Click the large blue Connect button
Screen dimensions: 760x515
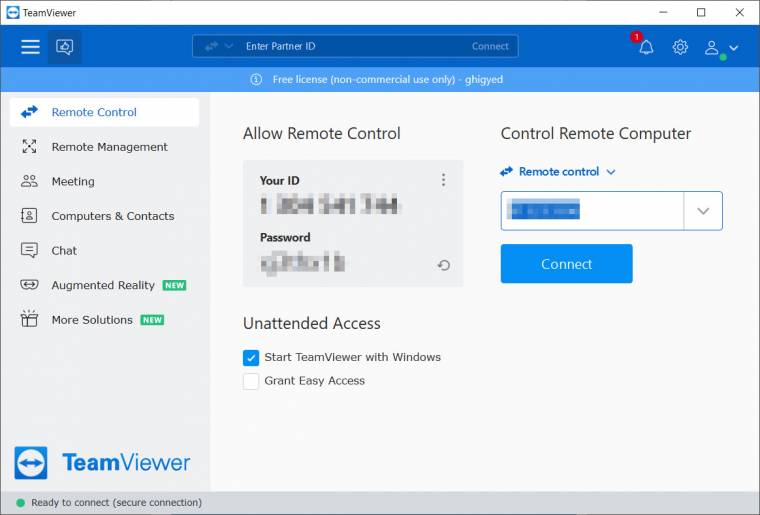point(566,264)
